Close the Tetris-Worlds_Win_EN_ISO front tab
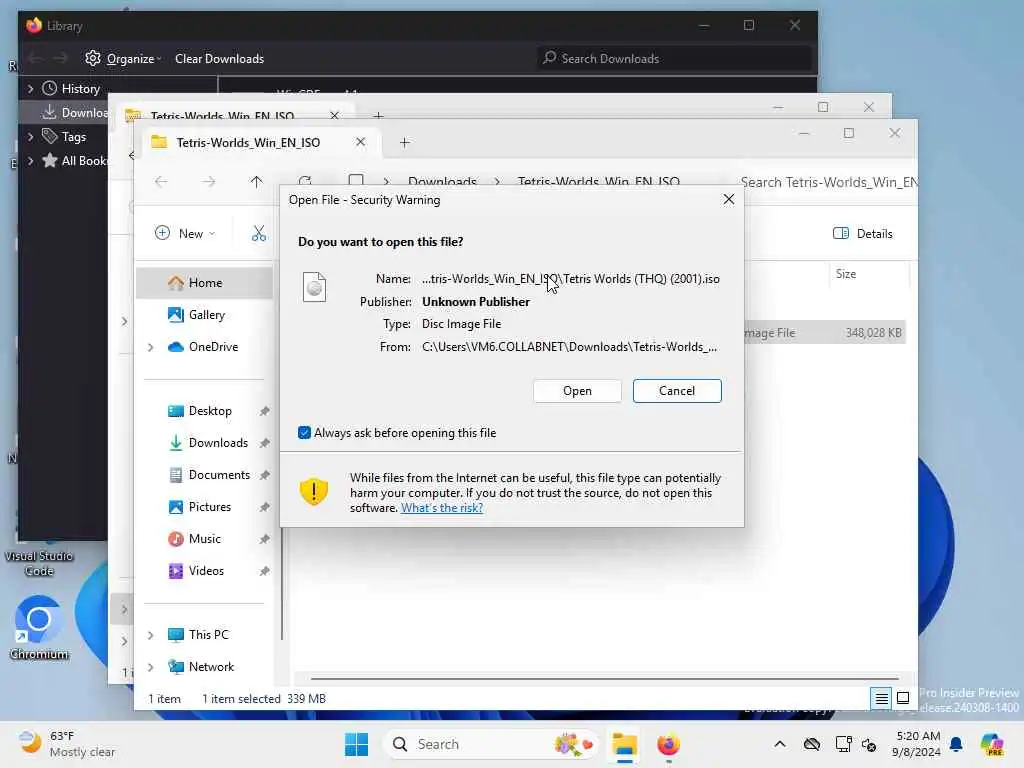 (360, 142)
